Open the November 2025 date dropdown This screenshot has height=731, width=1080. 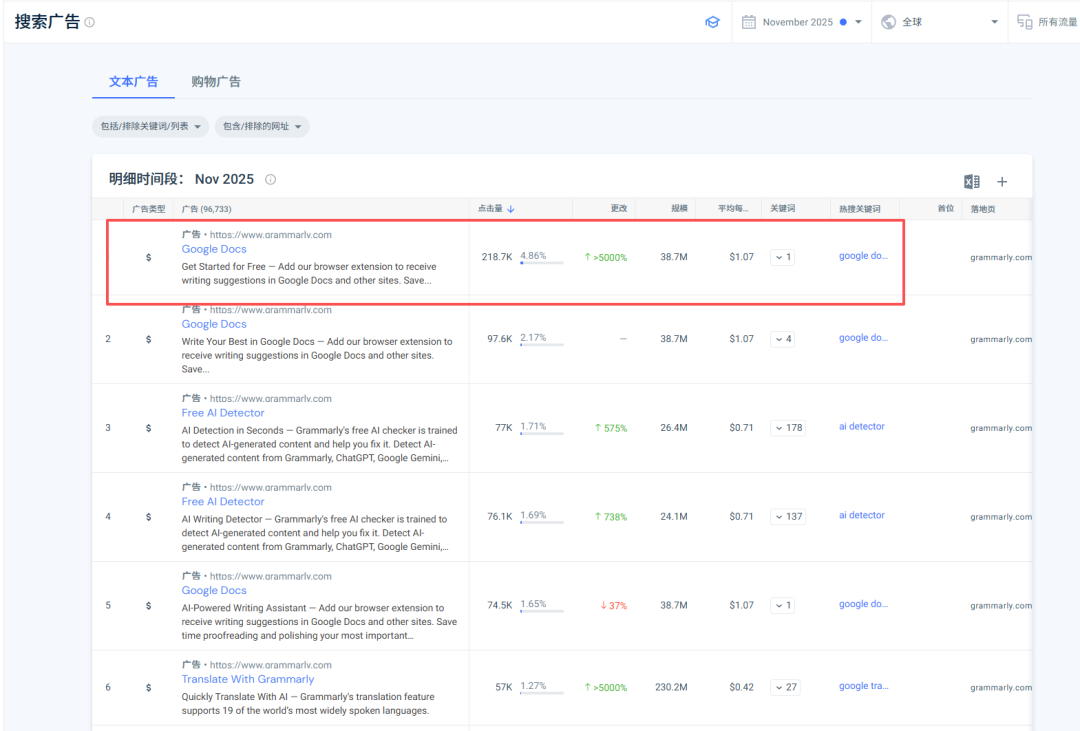pos(803,22)
